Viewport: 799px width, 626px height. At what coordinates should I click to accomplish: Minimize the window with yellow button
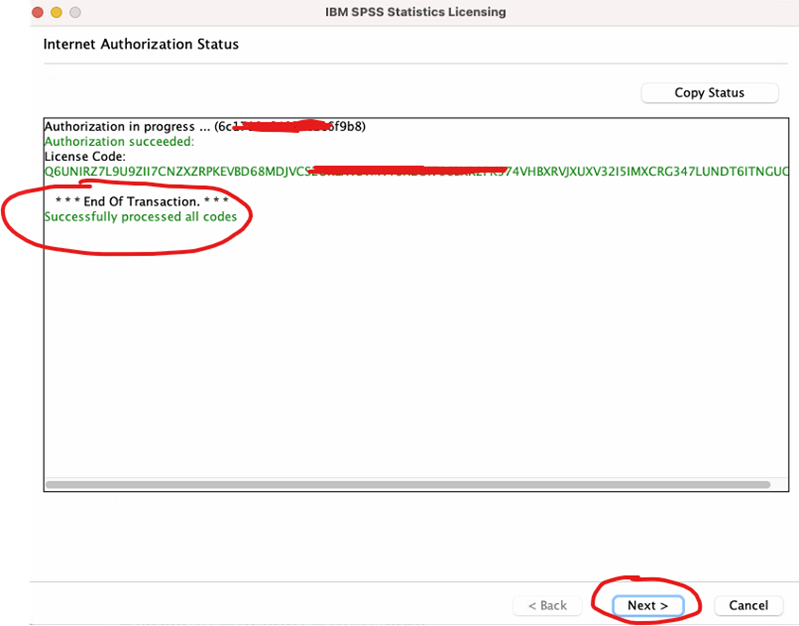57,12
